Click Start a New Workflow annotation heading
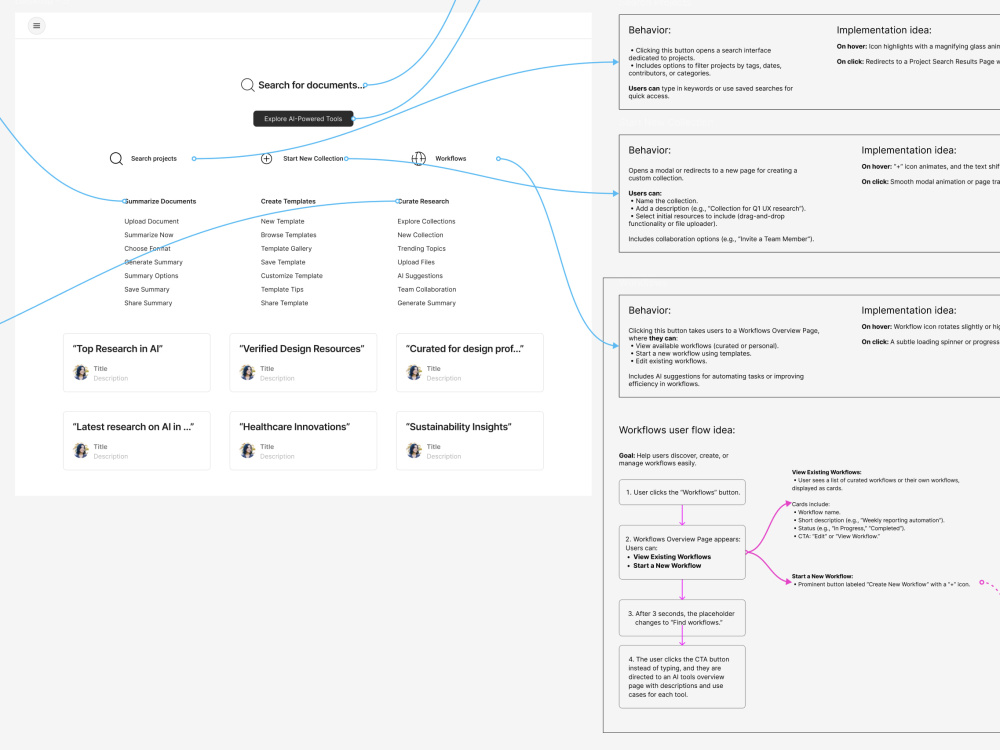The height and width of the screenshot is (750, 1000). pyautogui.click(x=822, y=576)
